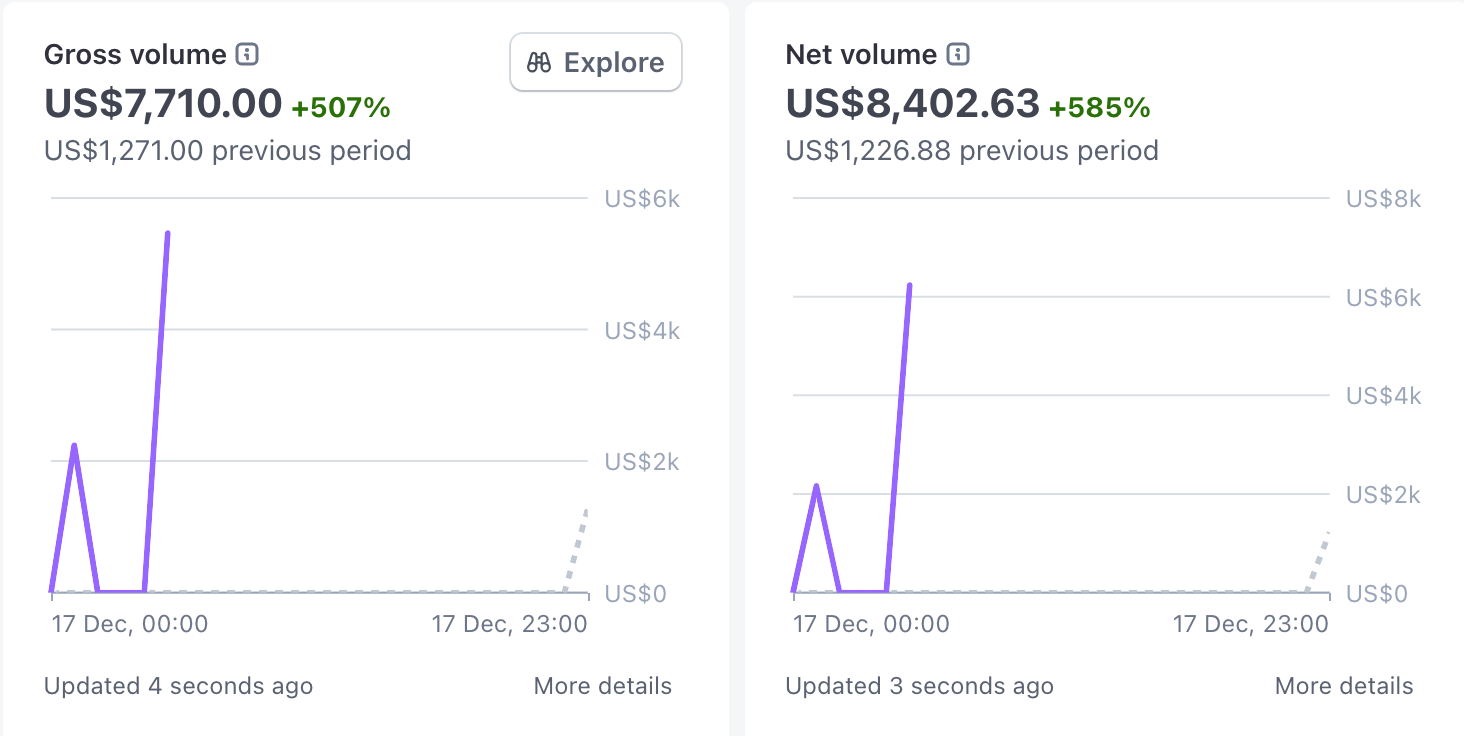Click the +585% change indicator
1464x736 pixels.
1099,106
